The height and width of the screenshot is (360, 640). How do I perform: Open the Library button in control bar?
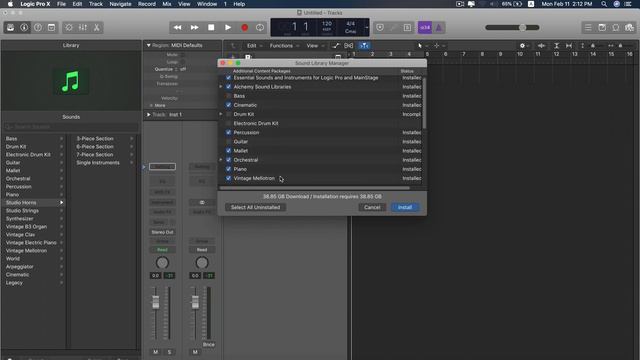tap(11, 27)
